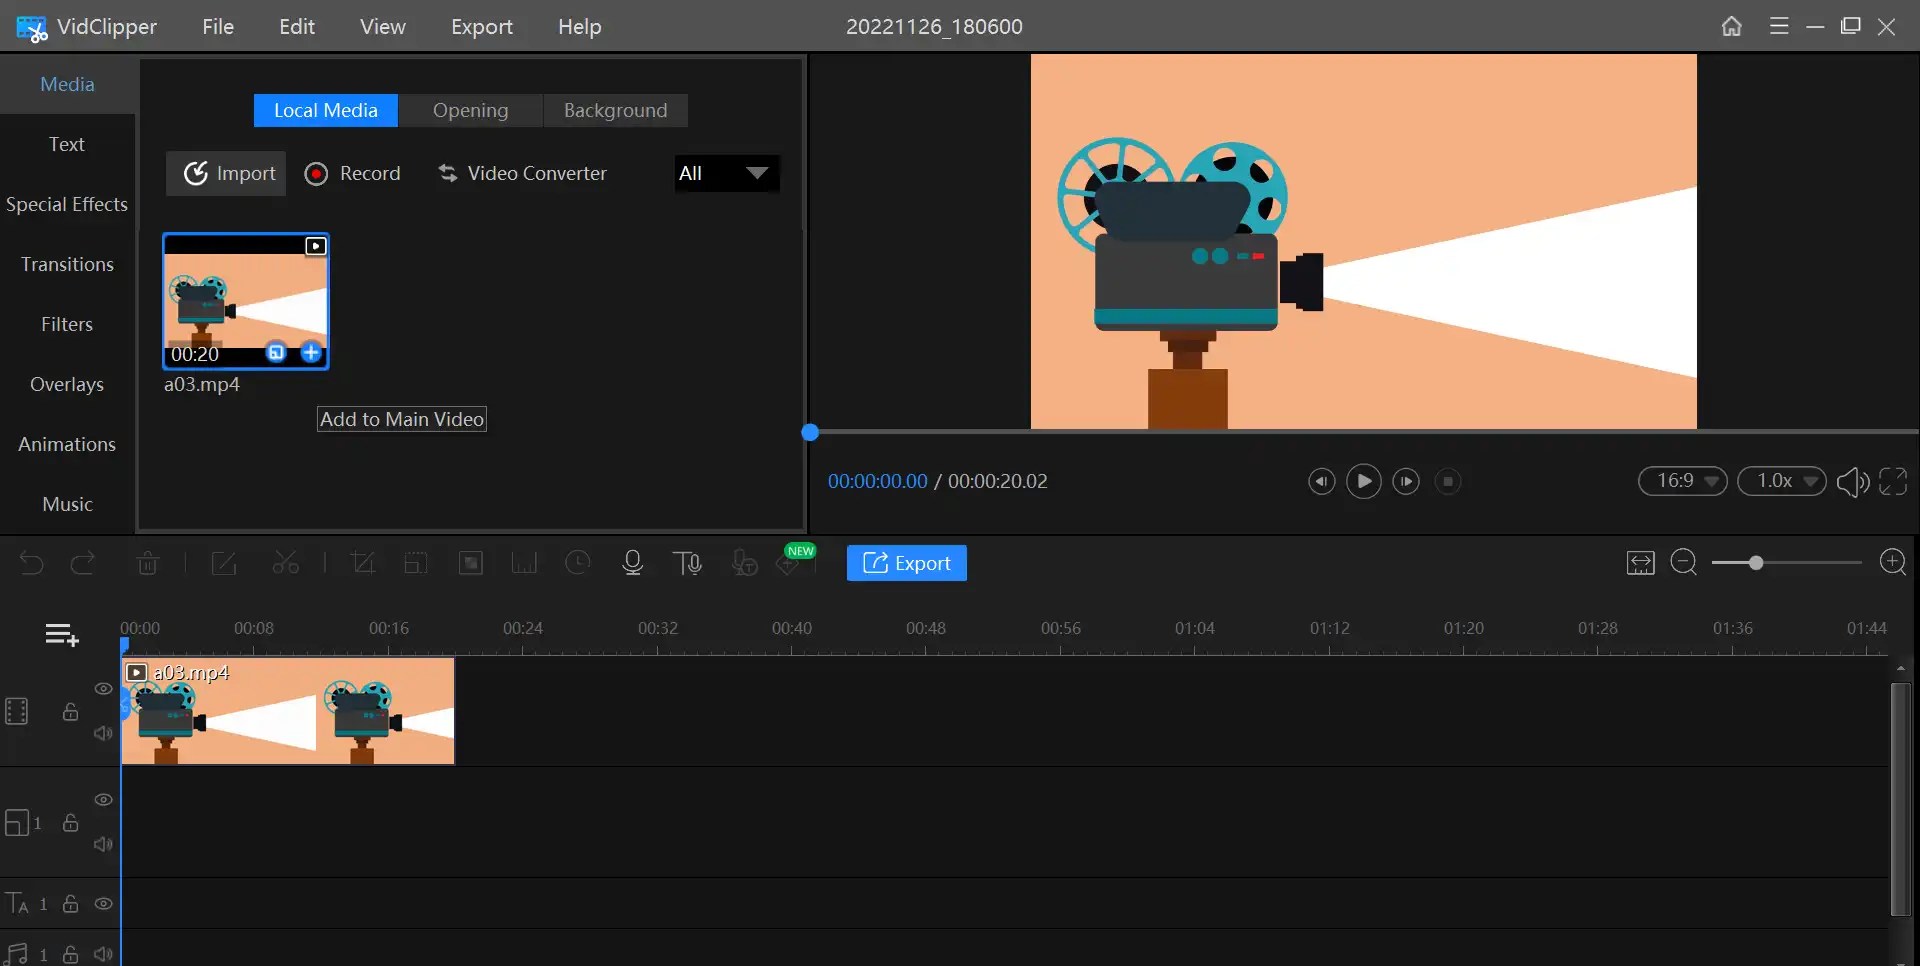Adjust the timeline zoom slider
This screenshot has width=1920, height=966.
point(1756,562)
